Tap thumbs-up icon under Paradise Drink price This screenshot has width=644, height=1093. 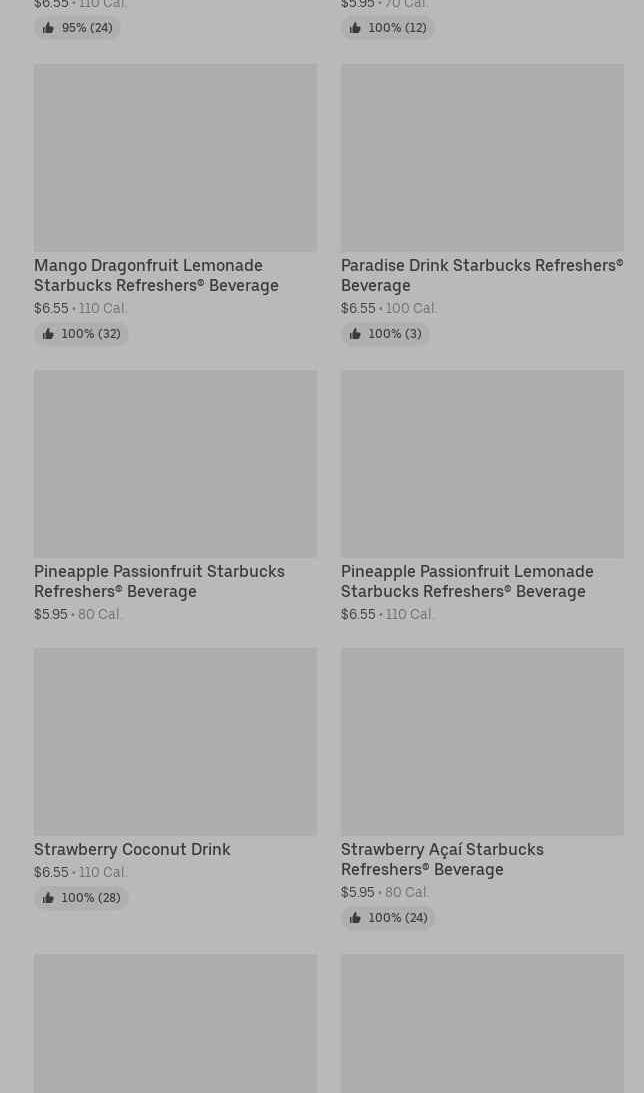(x=355, y=334)
